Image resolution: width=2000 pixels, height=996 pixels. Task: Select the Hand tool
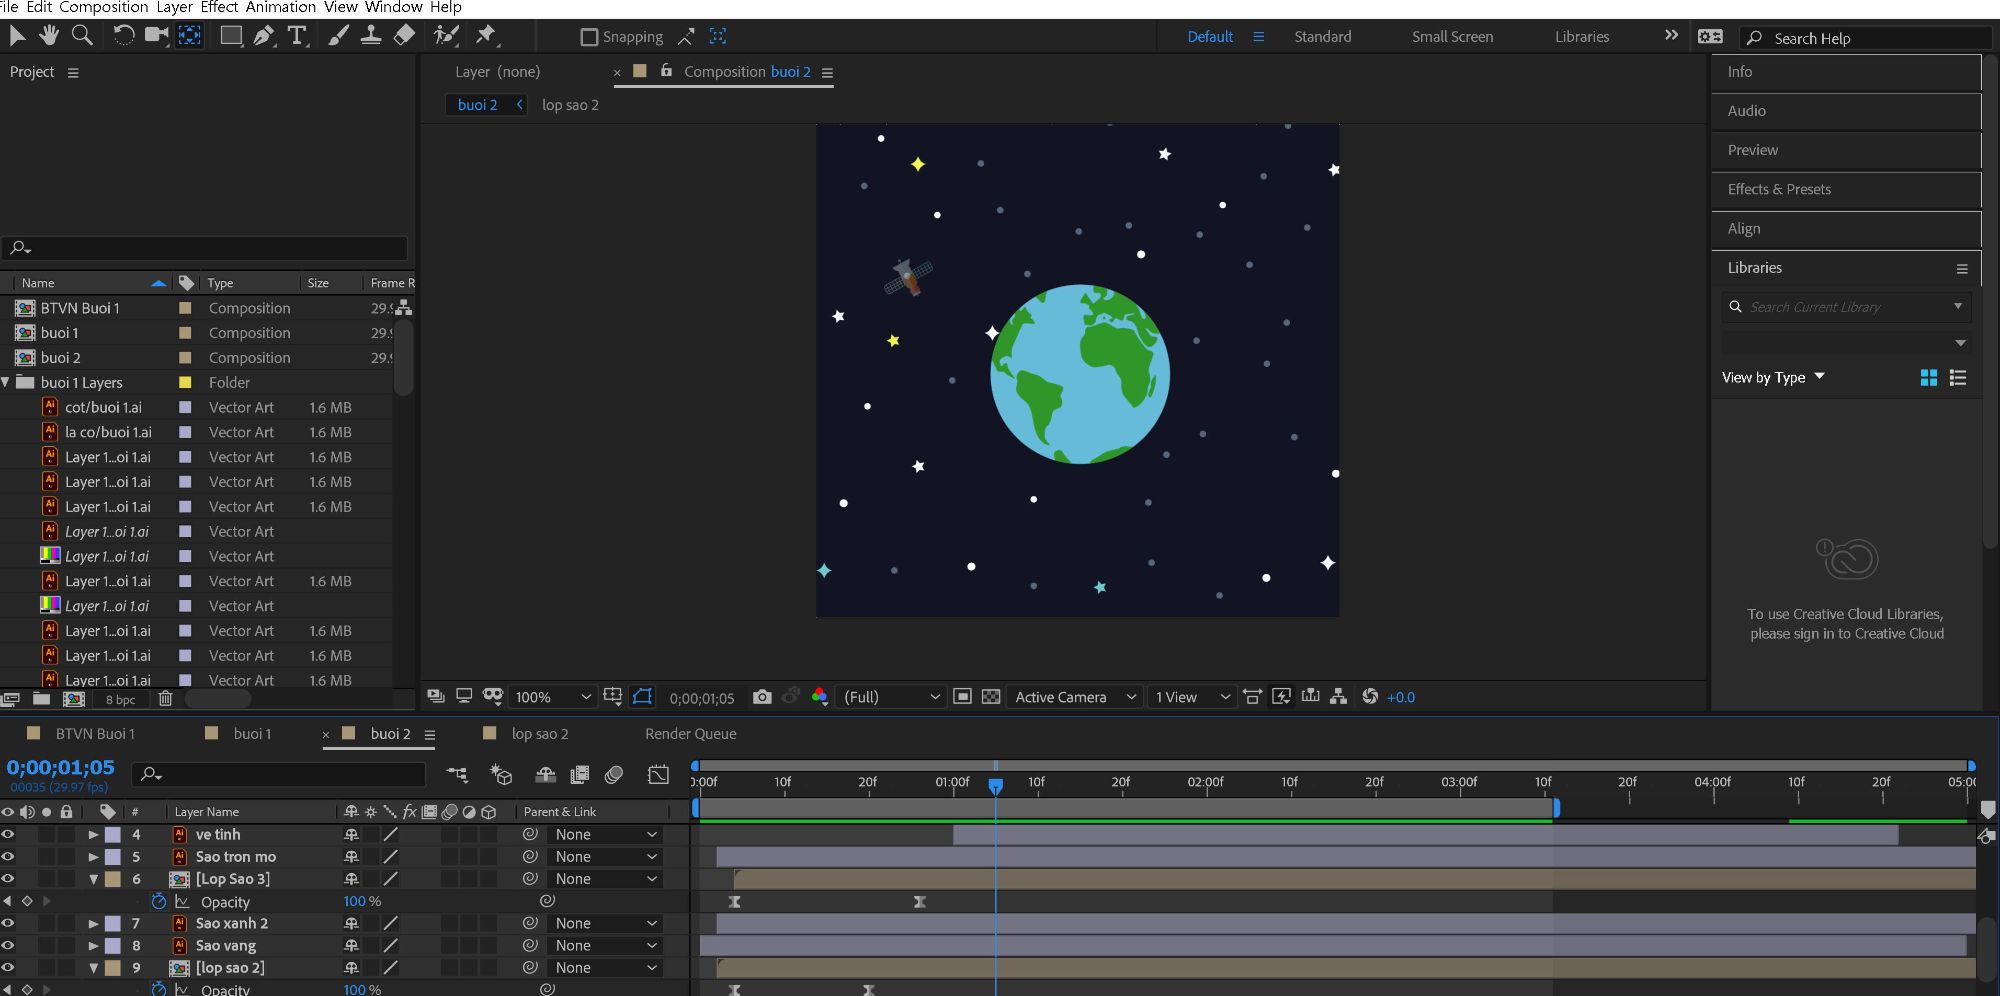tap(49, 36)
